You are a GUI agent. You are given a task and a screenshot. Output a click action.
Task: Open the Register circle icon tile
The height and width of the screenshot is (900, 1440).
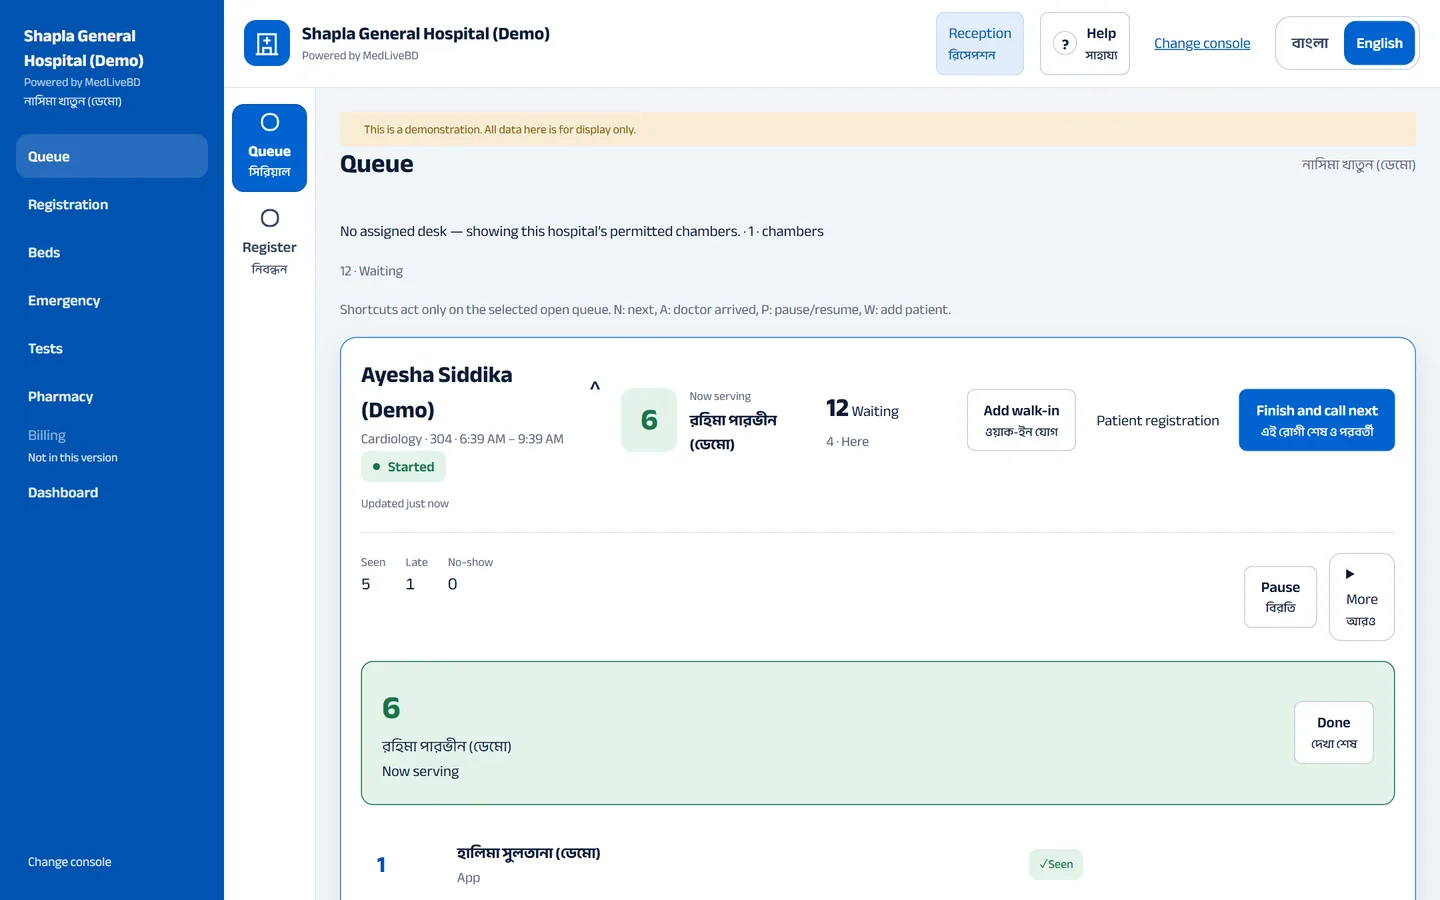pos(269,243)
